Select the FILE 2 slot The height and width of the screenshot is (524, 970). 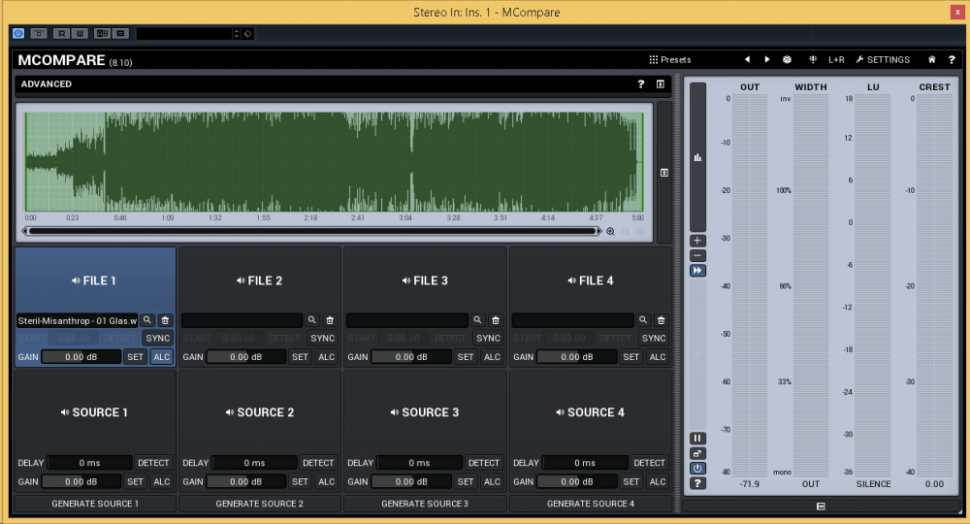260,281
